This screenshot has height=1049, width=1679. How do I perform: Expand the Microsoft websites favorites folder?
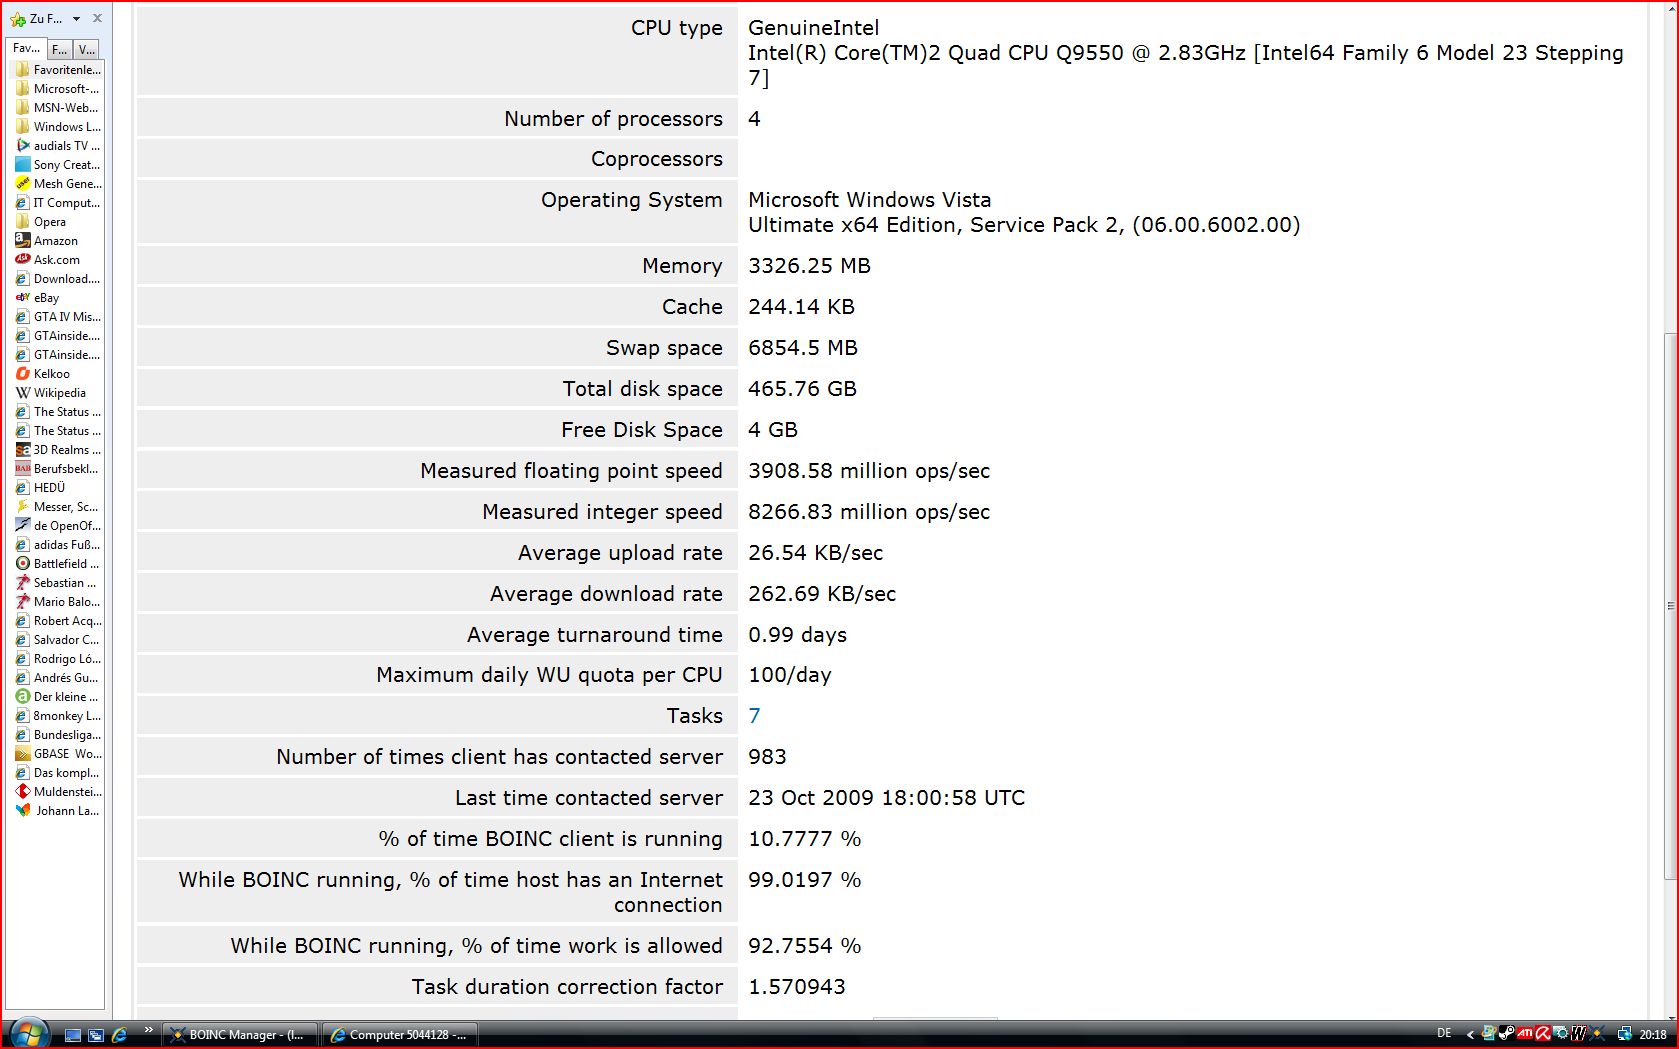(58, 89)
